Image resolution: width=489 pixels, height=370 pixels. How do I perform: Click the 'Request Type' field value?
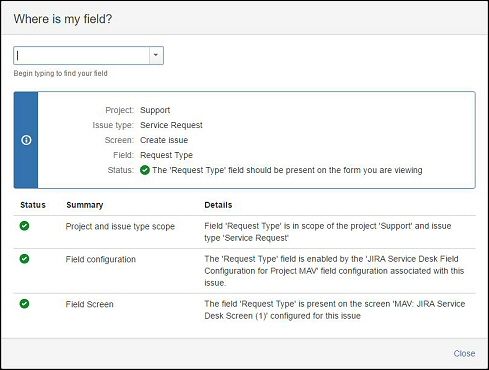tap(166, 155)
